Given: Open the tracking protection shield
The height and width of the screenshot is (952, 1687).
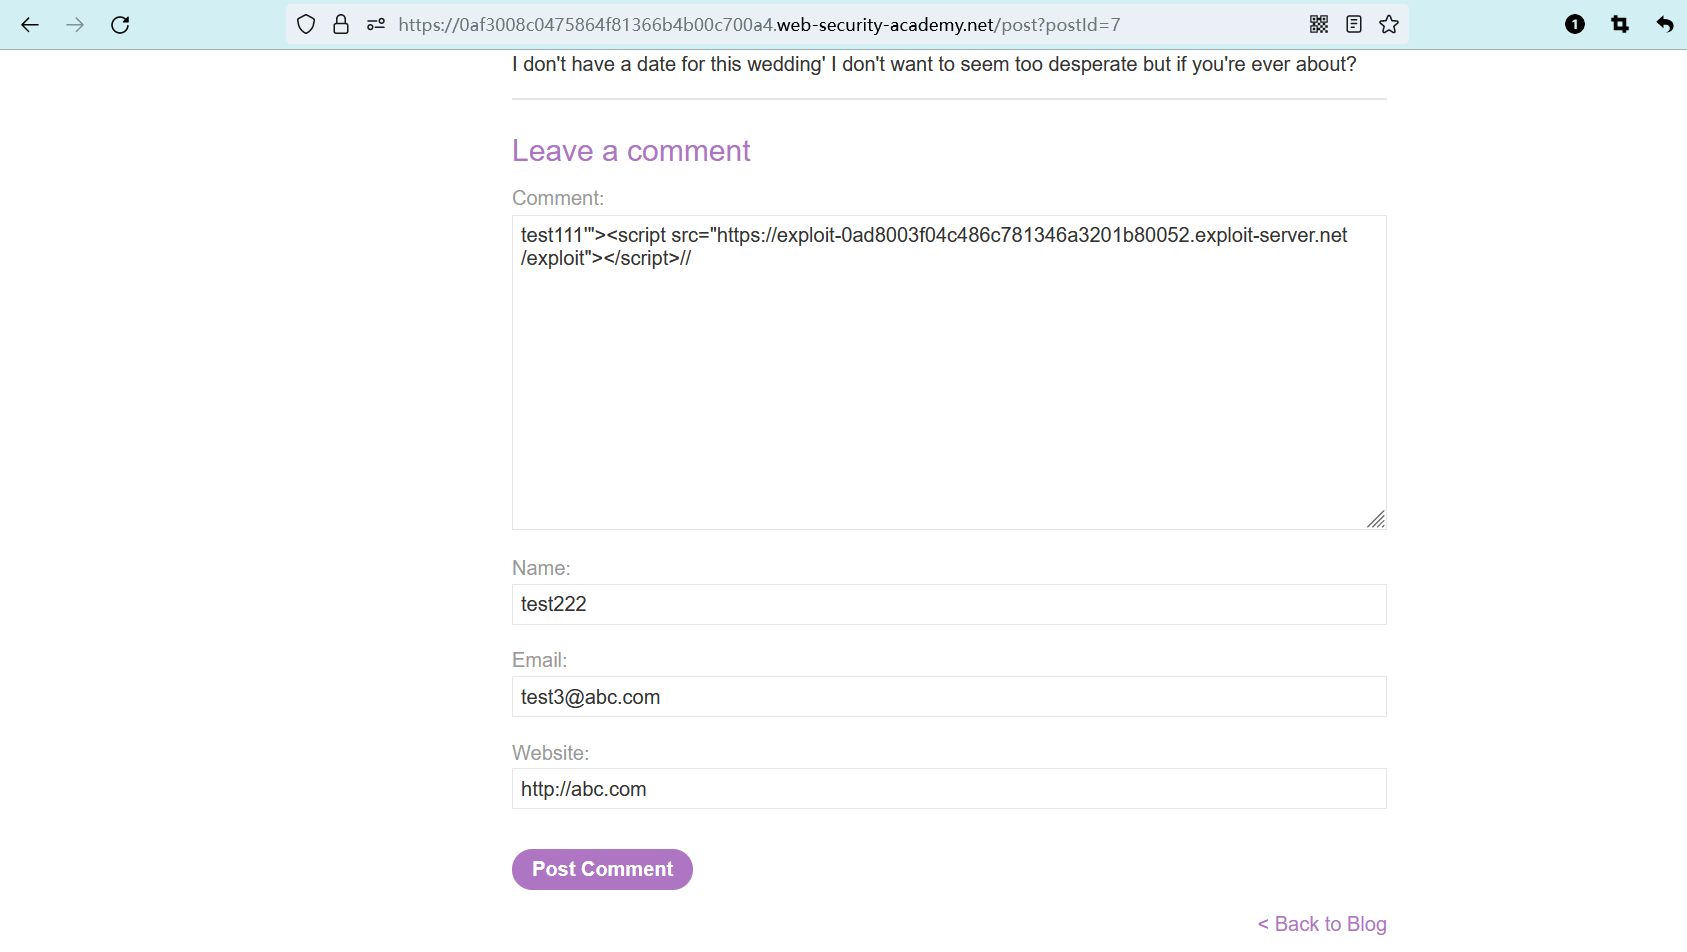Looking at the screenshot, I should 306,25.
